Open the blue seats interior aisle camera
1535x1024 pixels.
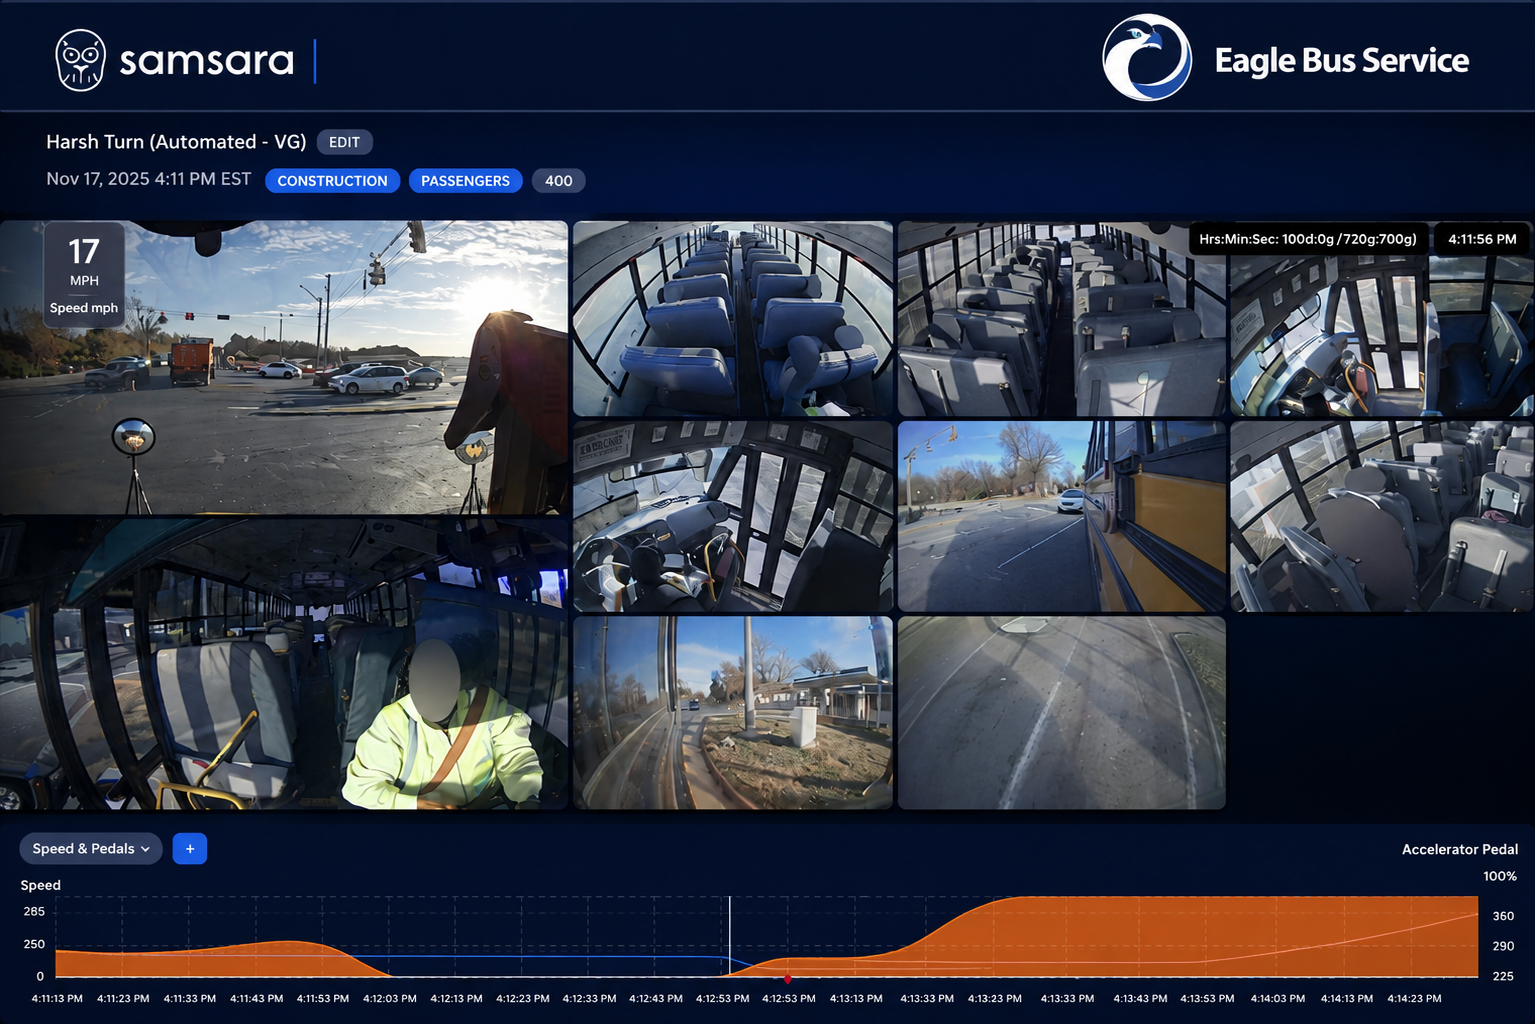point(733,319)
